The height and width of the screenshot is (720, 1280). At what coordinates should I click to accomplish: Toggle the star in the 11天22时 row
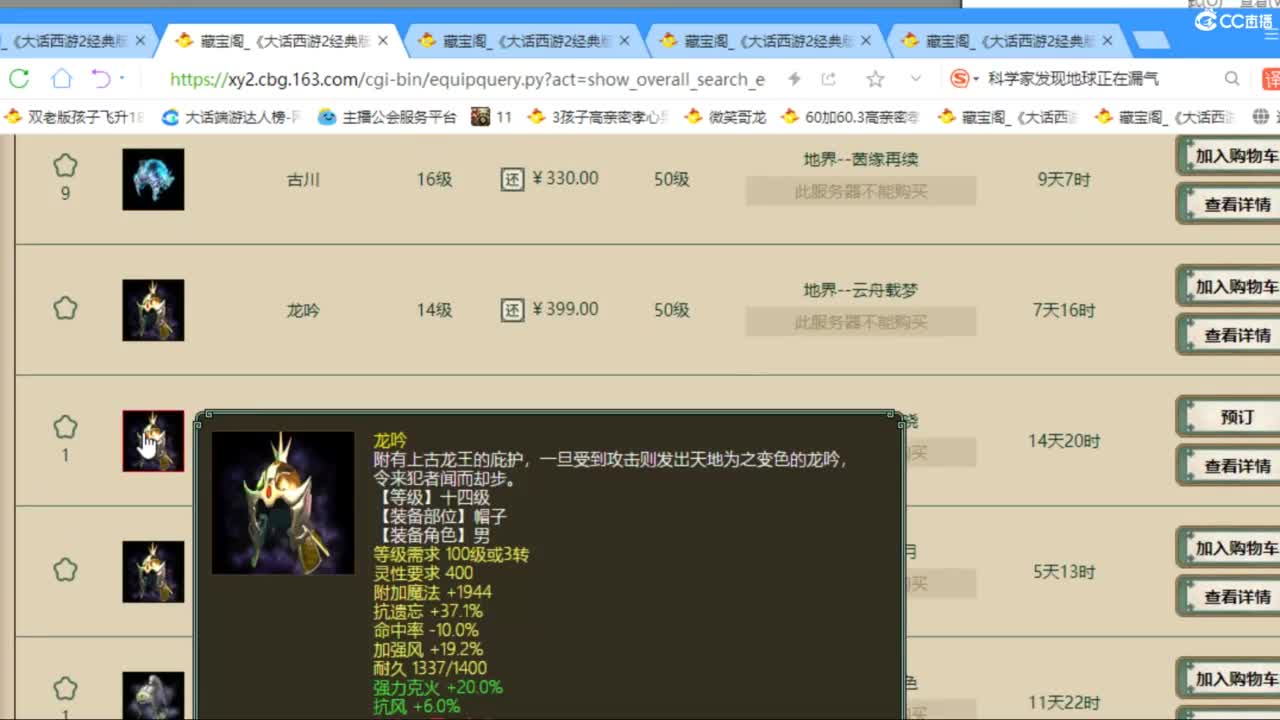click(65, 689)
